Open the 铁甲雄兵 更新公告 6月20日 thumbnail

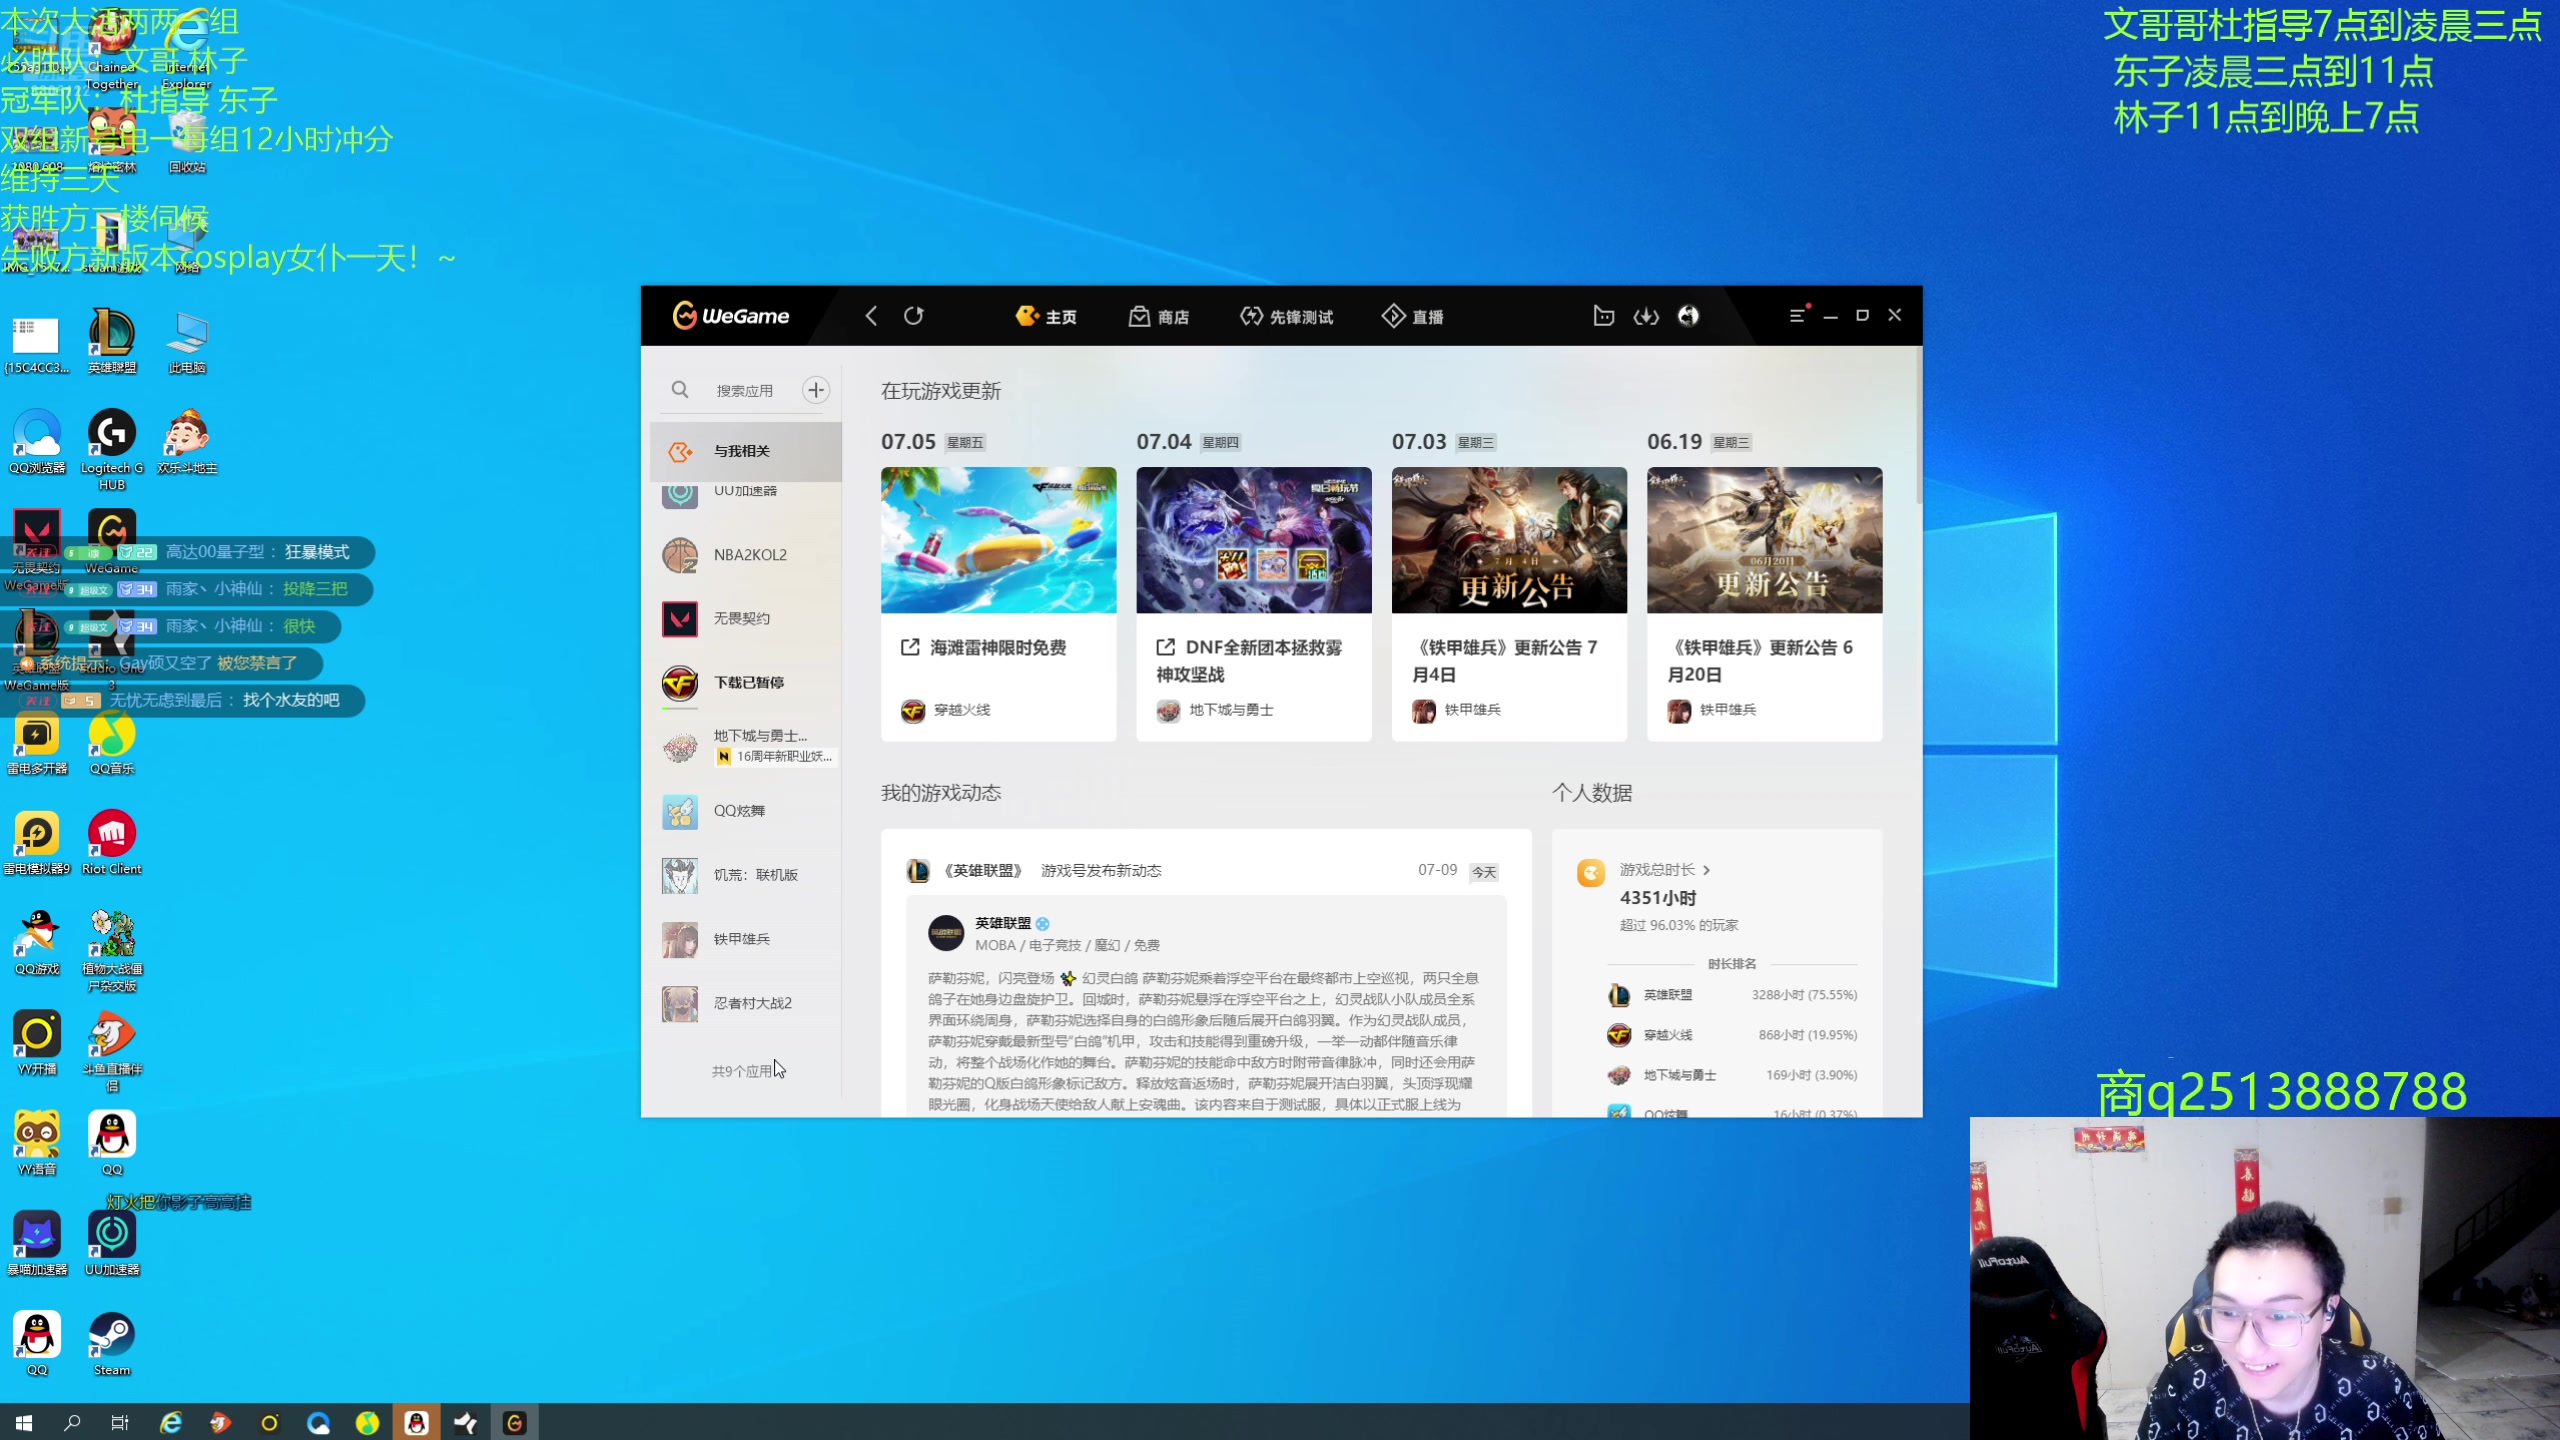click(1764, 540)
